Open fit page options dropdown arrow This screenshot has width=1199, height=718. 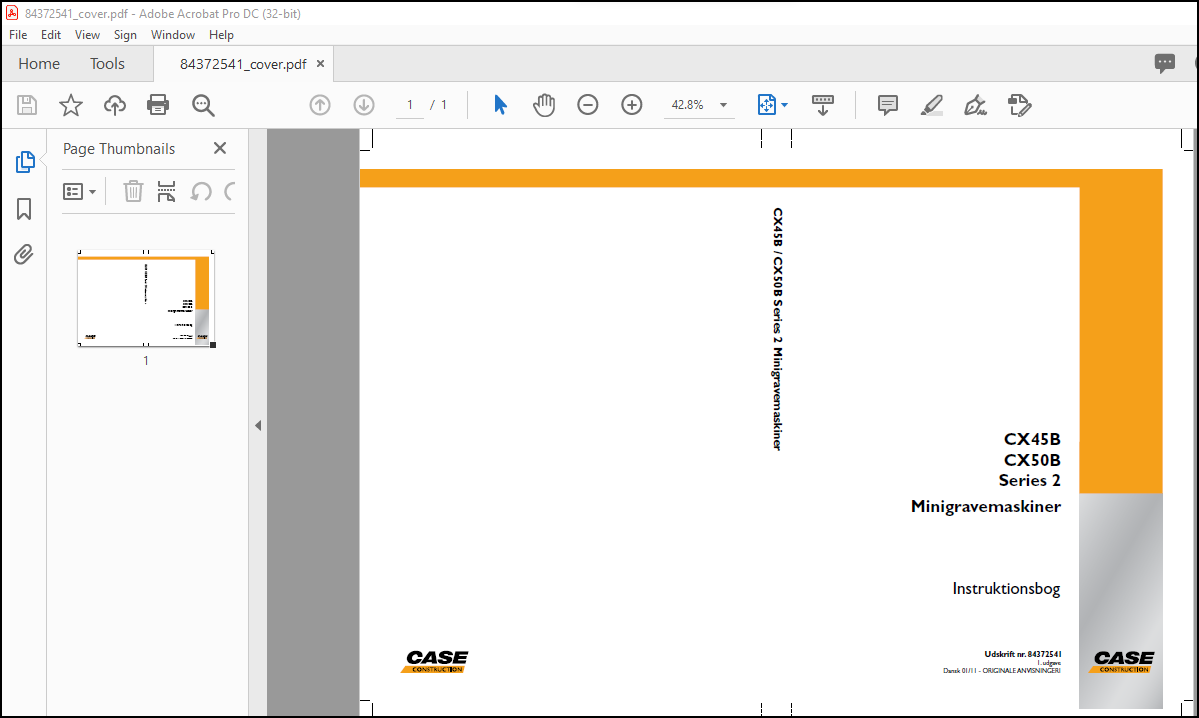pyautogui.click(x=785, y=106)
